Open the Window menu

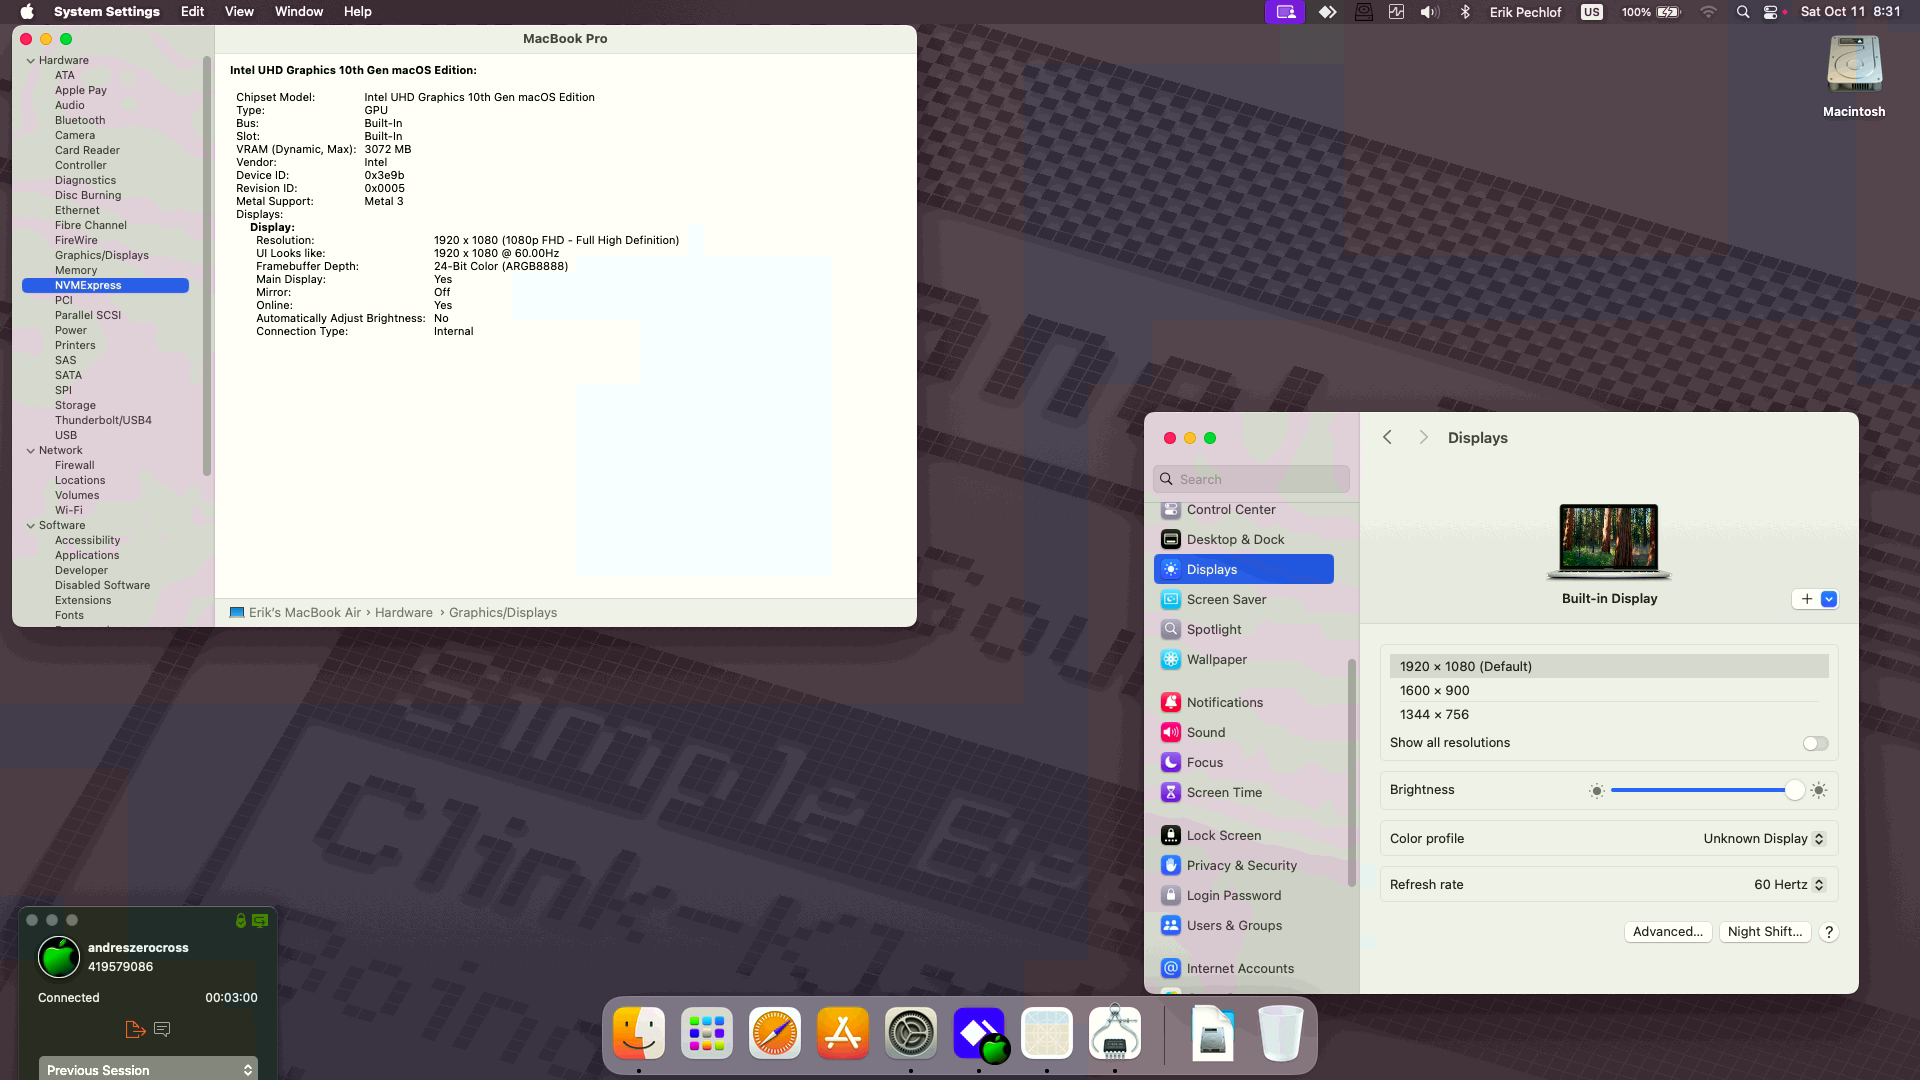298,12
